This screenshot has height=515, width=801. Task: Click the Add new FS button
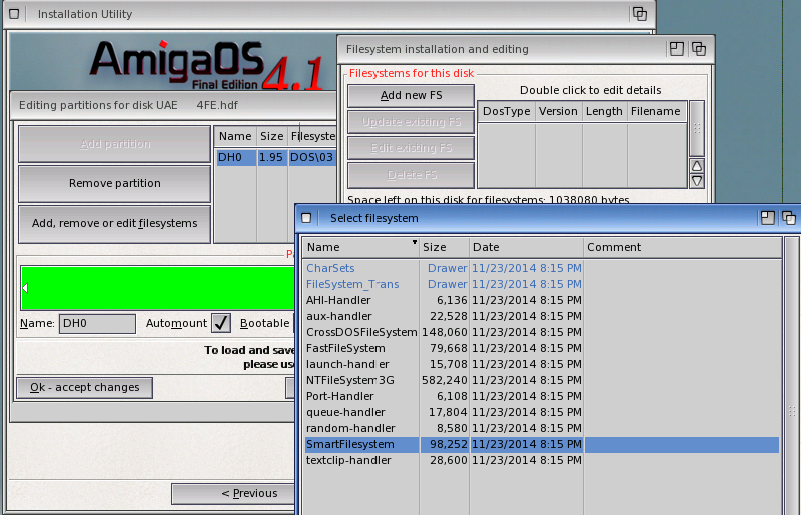411,96
